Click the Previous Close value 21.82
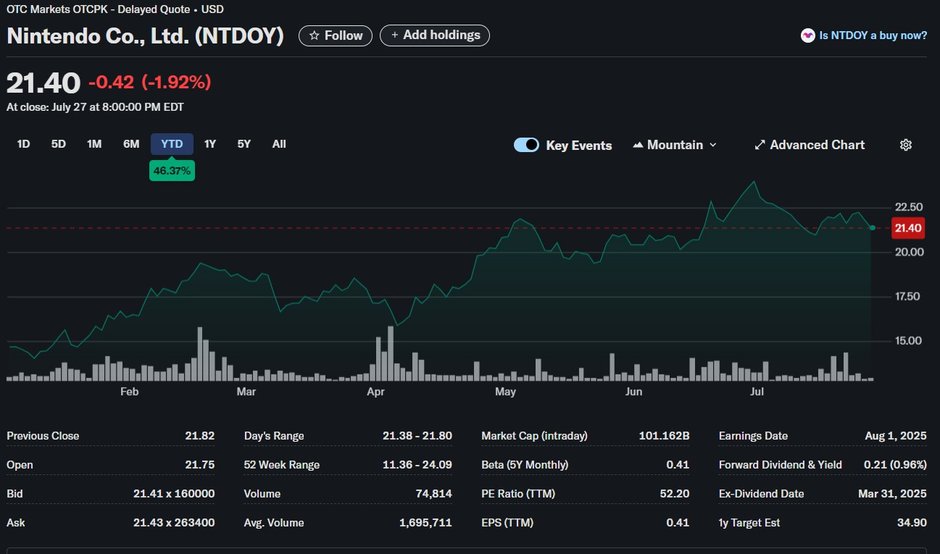Screen dimensions: 940x554 point(200,436)
